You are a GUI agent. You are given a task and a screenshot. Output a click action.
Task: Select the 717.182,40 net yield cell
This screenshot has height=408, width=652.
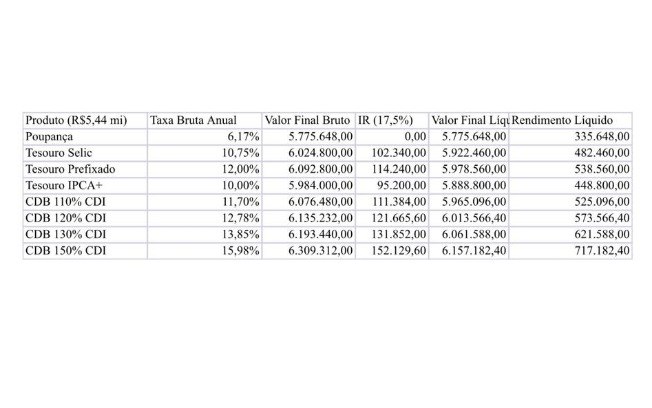coord(570,251)
